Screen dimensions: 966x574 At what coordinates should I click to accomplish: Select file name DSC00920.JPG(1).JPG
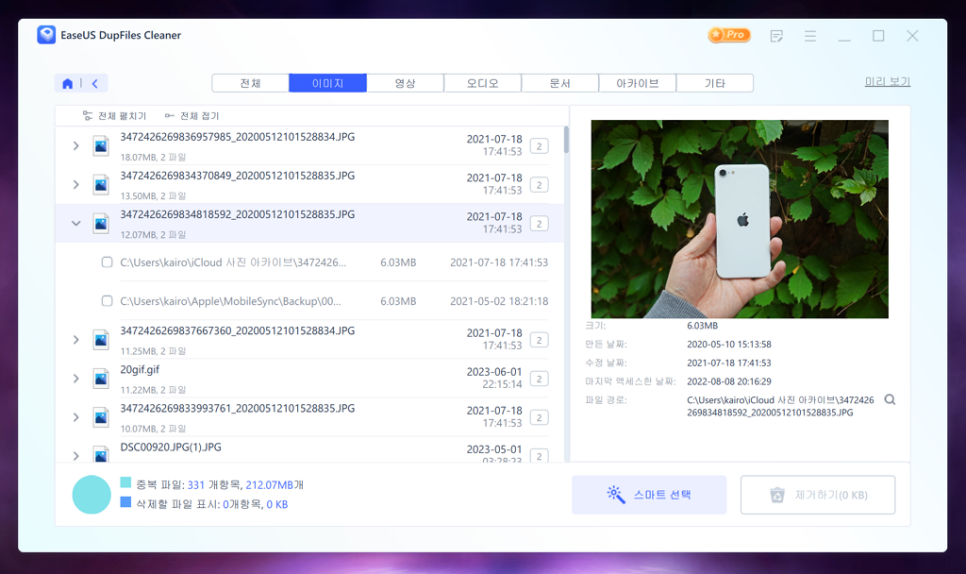coord(171,447)
